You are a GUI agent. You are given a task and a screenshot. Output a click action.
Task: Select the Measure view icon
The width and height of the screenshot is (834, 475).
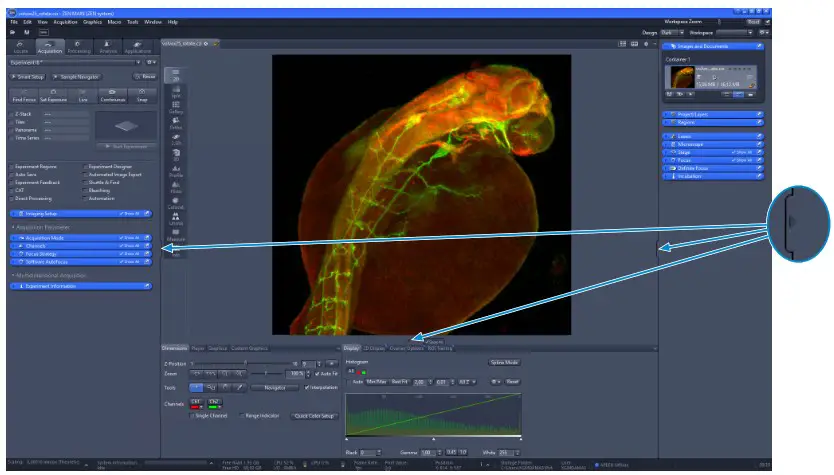pyautogui.click(x=176, y=235)
